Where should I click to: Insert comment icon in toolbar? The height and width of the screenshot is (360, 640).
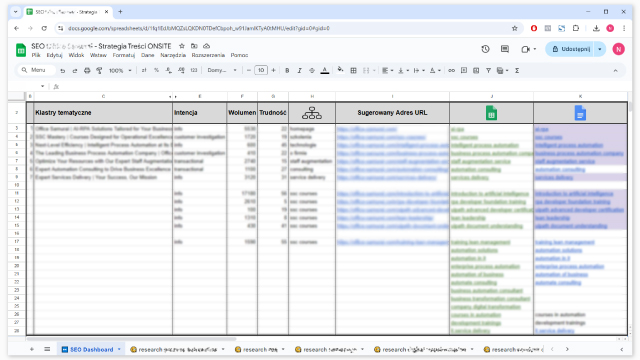(x=464, y=70)
